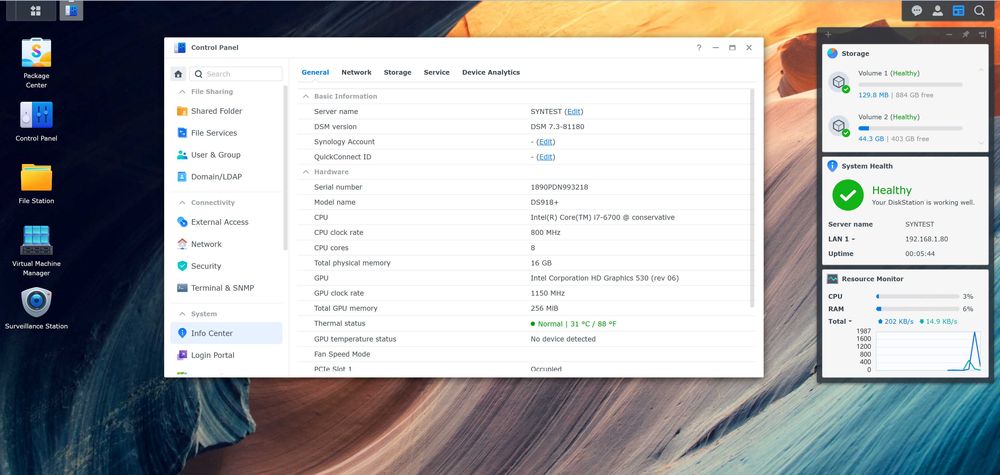Click the Info Center icon
Image resolution: width=1000 pixels, height=475 pixels.
click(182, 333)
